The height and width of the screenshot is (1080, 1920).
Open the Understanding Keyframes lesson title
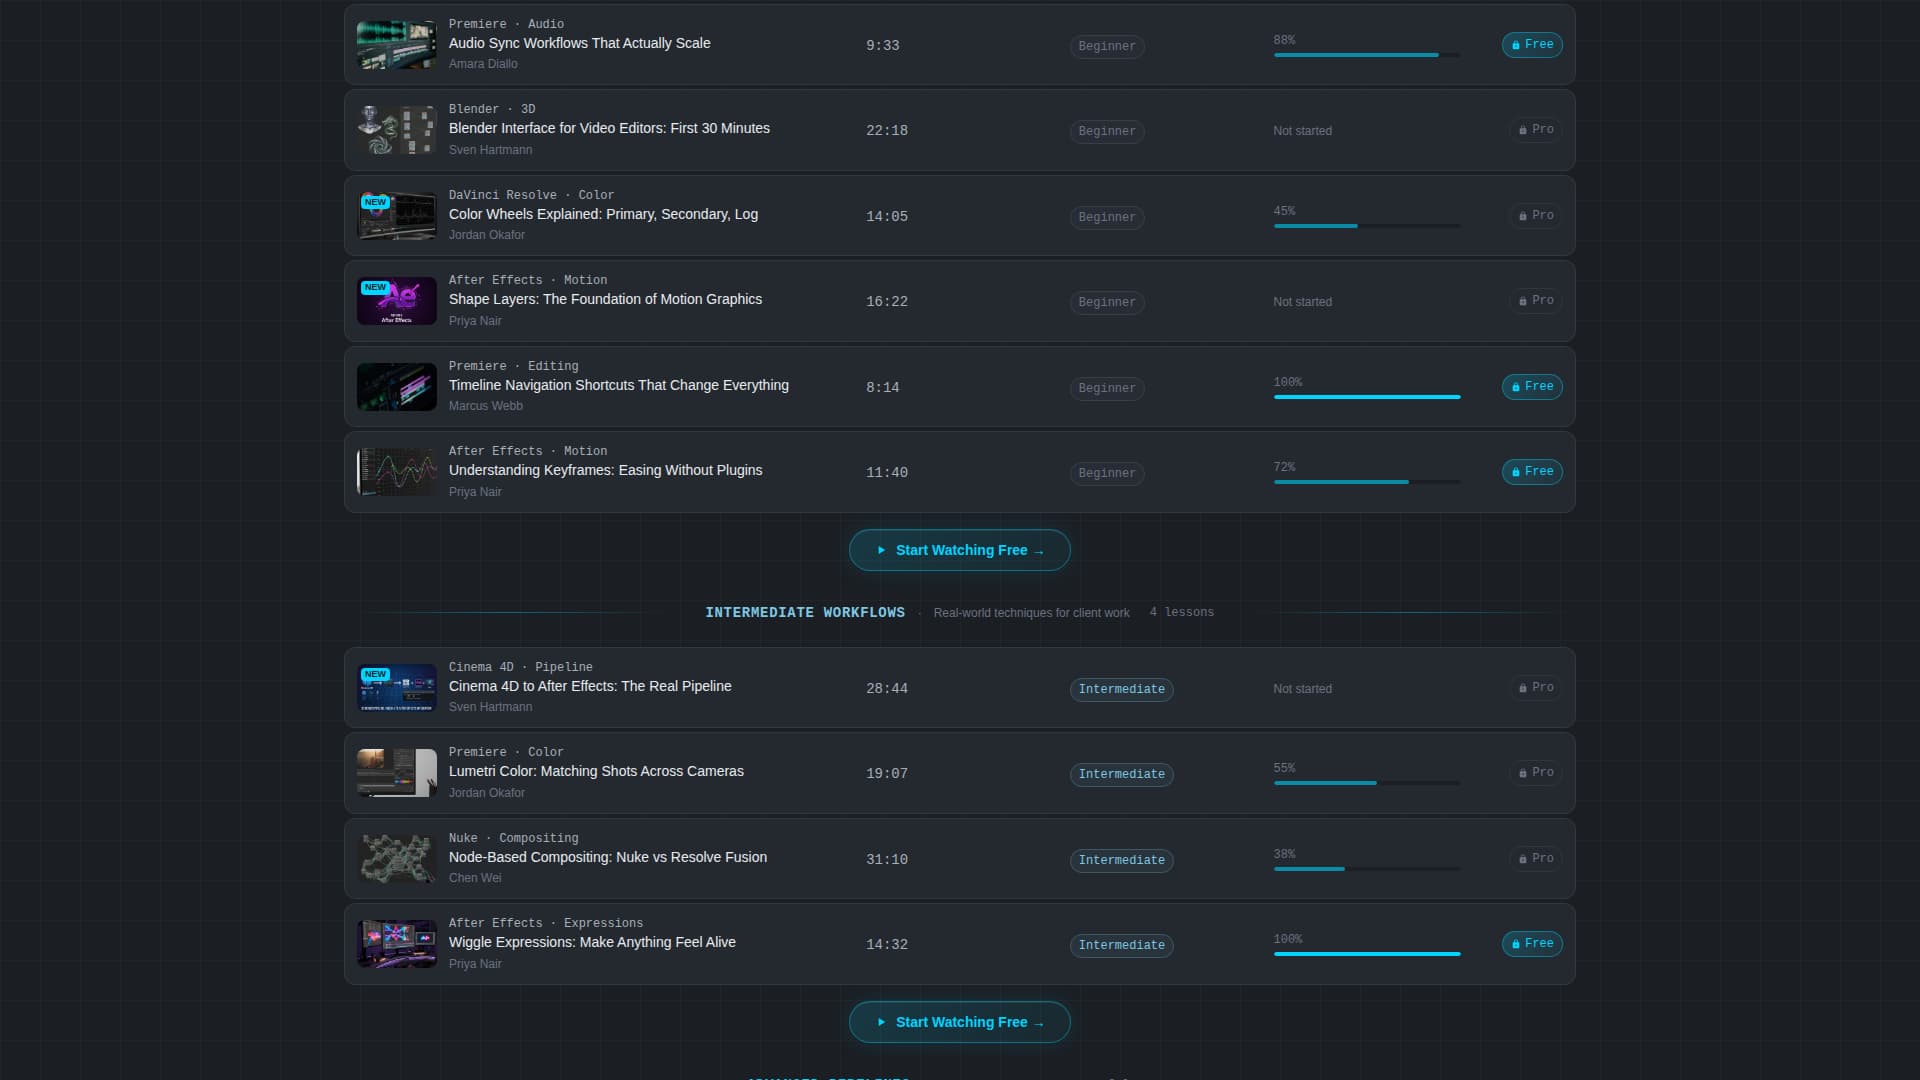point(605,471)
